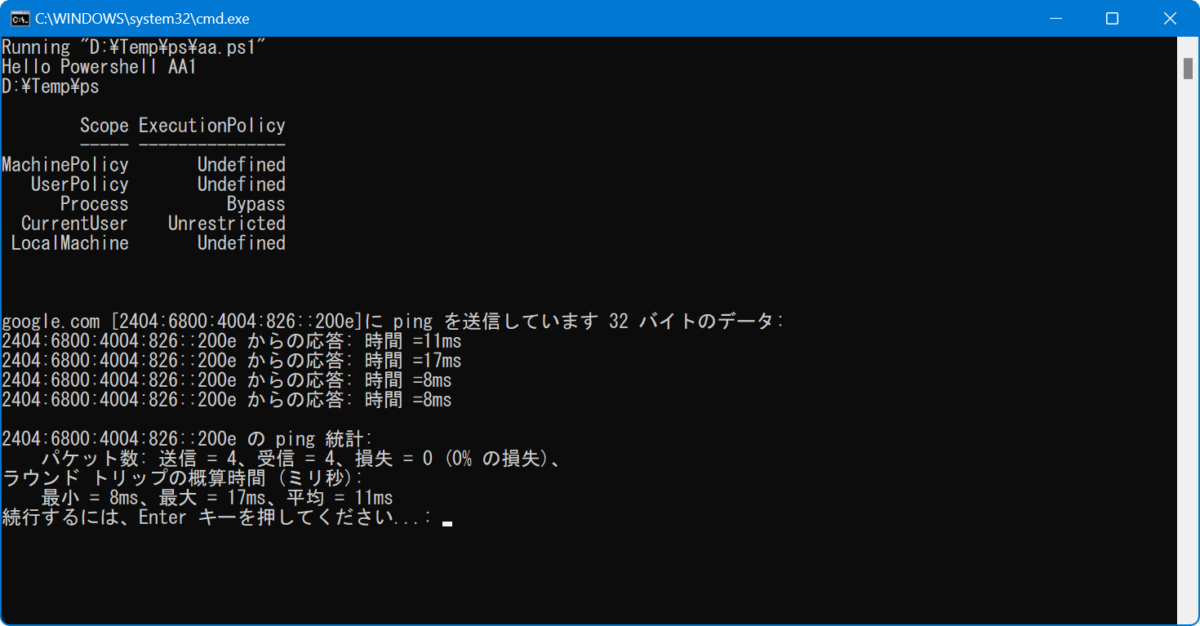Screen dimensions: 1200x626
Task: Click the standalone D:¥Temp¥ps path line
Action: pyautogui.click(x=50, y=87)
